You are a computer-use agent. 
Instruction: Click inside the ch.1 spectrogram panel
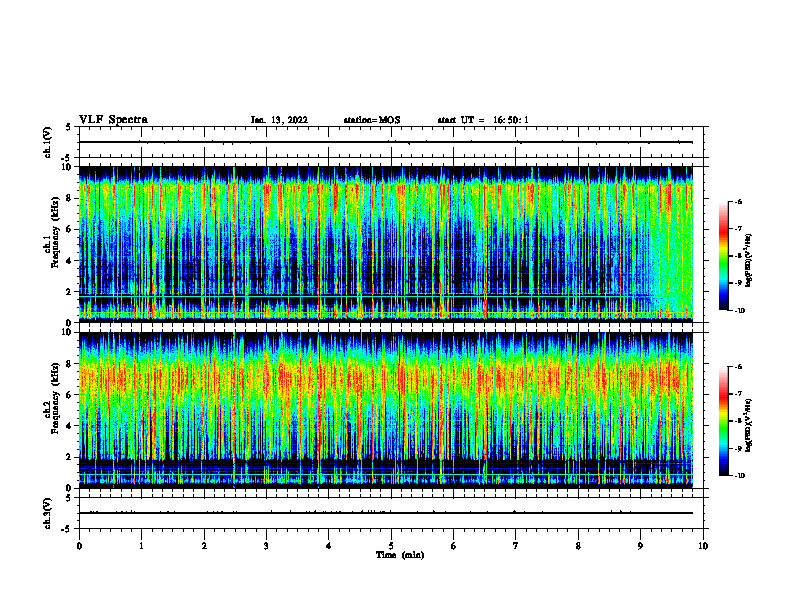[x=386, y=244]
